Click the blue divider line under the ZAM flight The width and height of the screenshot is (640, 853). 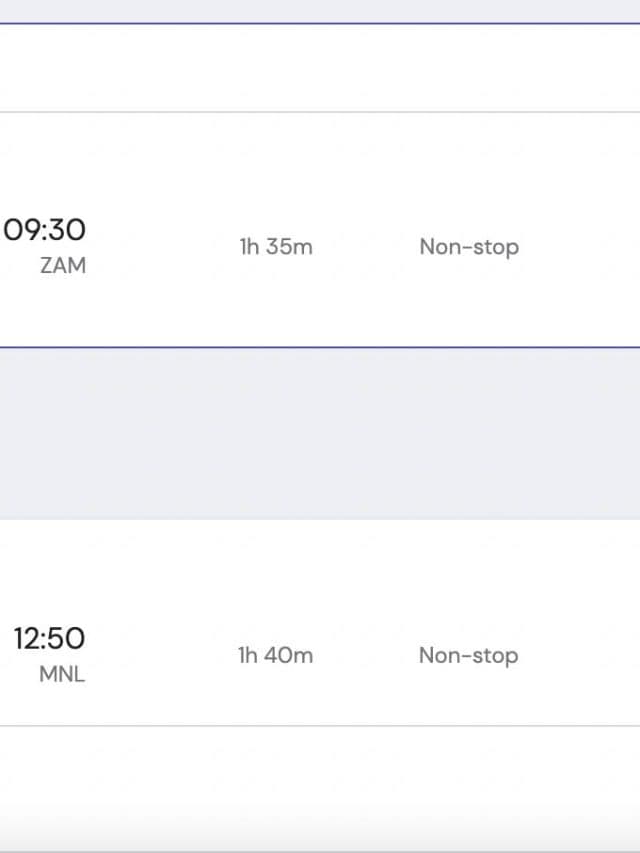point(320,348)
